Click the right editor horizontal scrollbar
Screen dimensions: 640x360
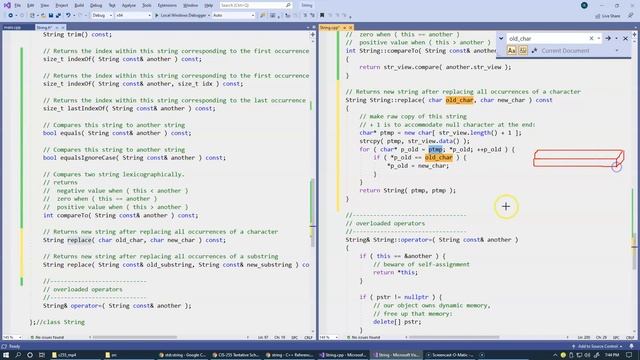point(453,337)
